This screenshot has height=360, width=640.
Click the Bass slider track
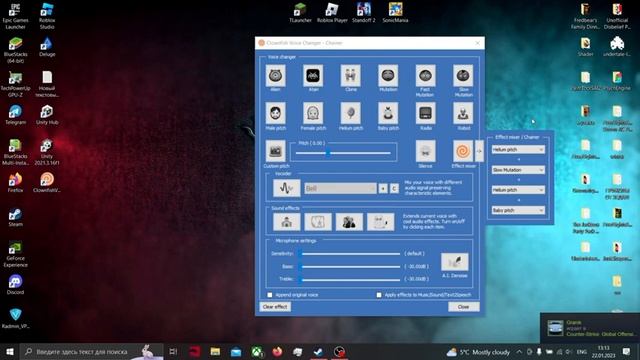(x=350, y=267)
